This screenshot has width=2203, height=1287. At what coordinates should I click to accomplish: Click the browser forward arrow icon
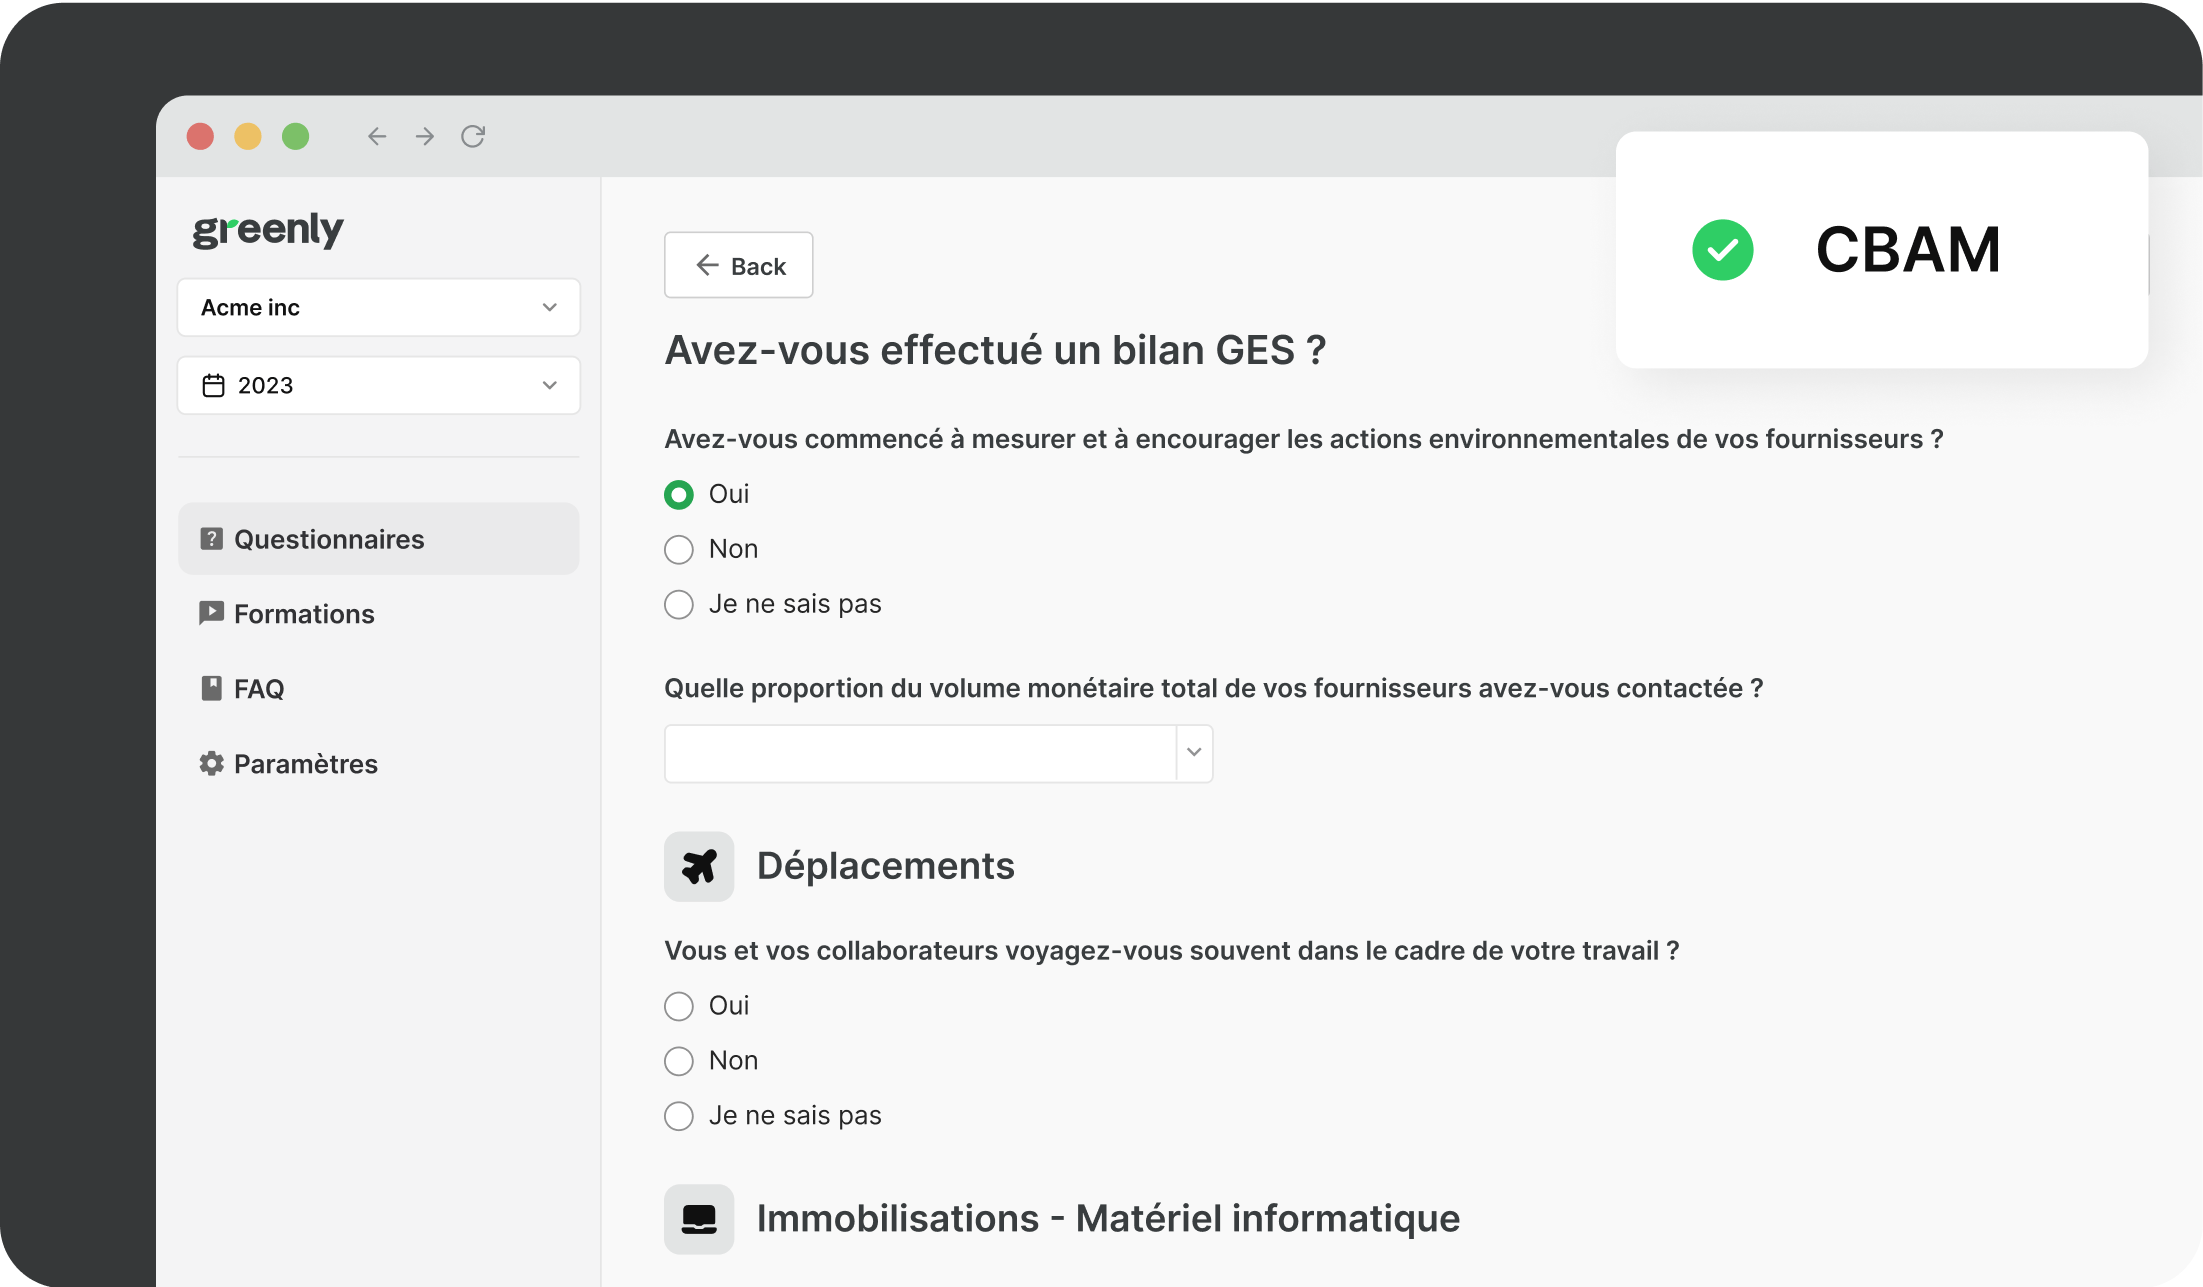pos(425,136)
